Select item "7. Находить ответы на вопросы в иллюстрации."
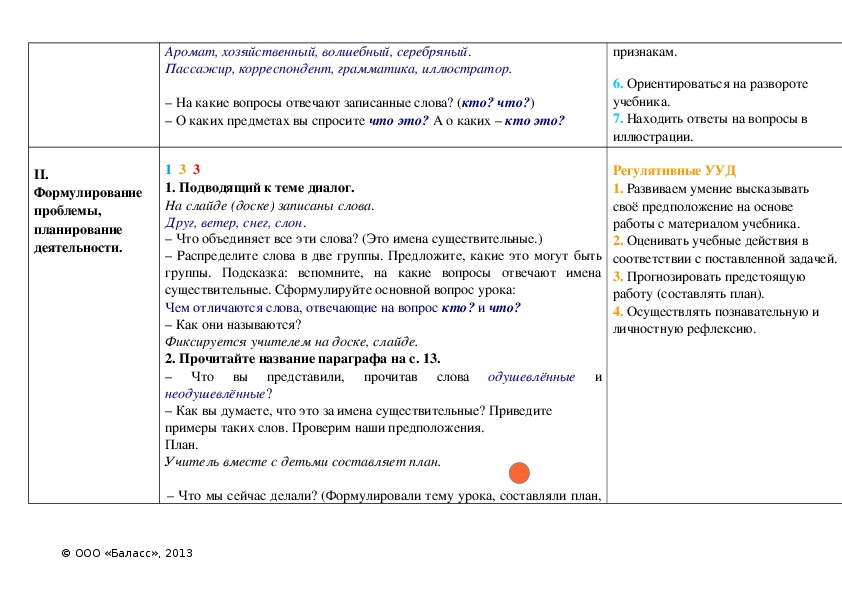The width and height of the screenshot is (842, 595). [x=710, y=127]
